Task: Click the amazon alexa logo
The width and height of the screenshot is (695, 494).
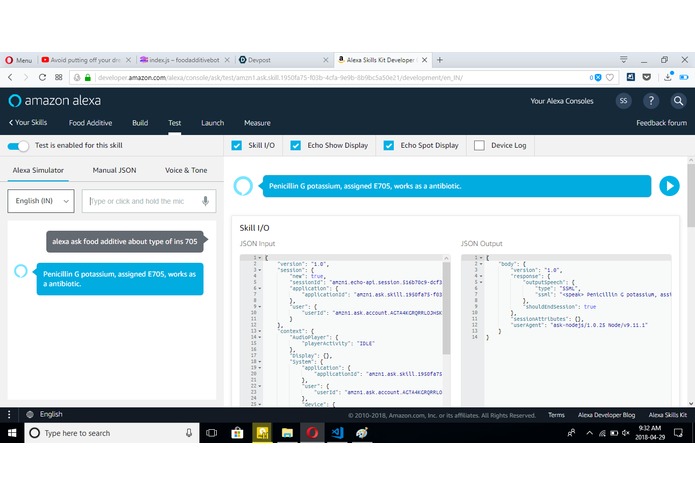Action: pyautogui.click(x=55, y=101)
